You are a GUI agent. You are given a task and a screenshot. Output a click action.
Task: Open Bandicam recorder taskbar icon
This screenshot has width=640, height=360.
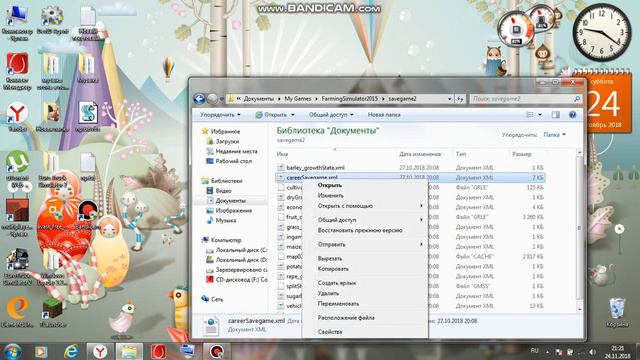pyautogui.click(x=217, y=351)
